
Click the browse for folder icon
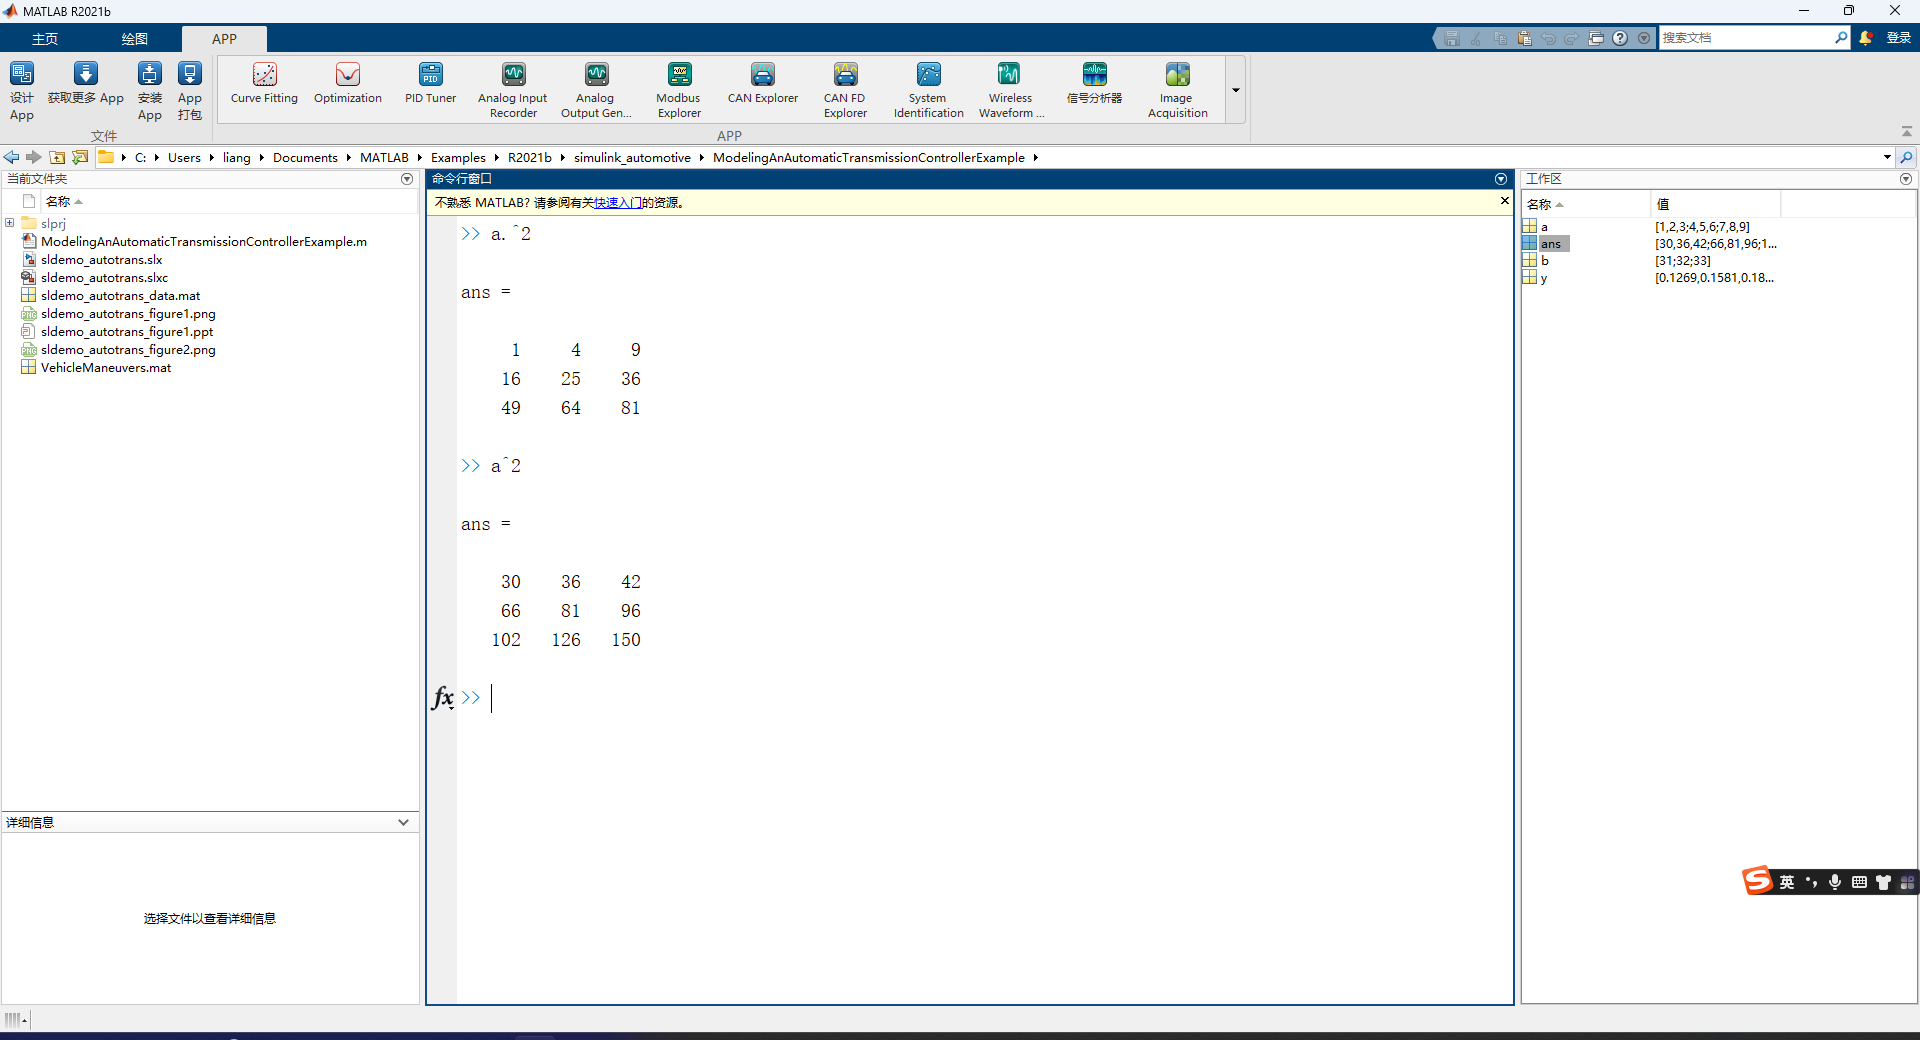point(80,157)
